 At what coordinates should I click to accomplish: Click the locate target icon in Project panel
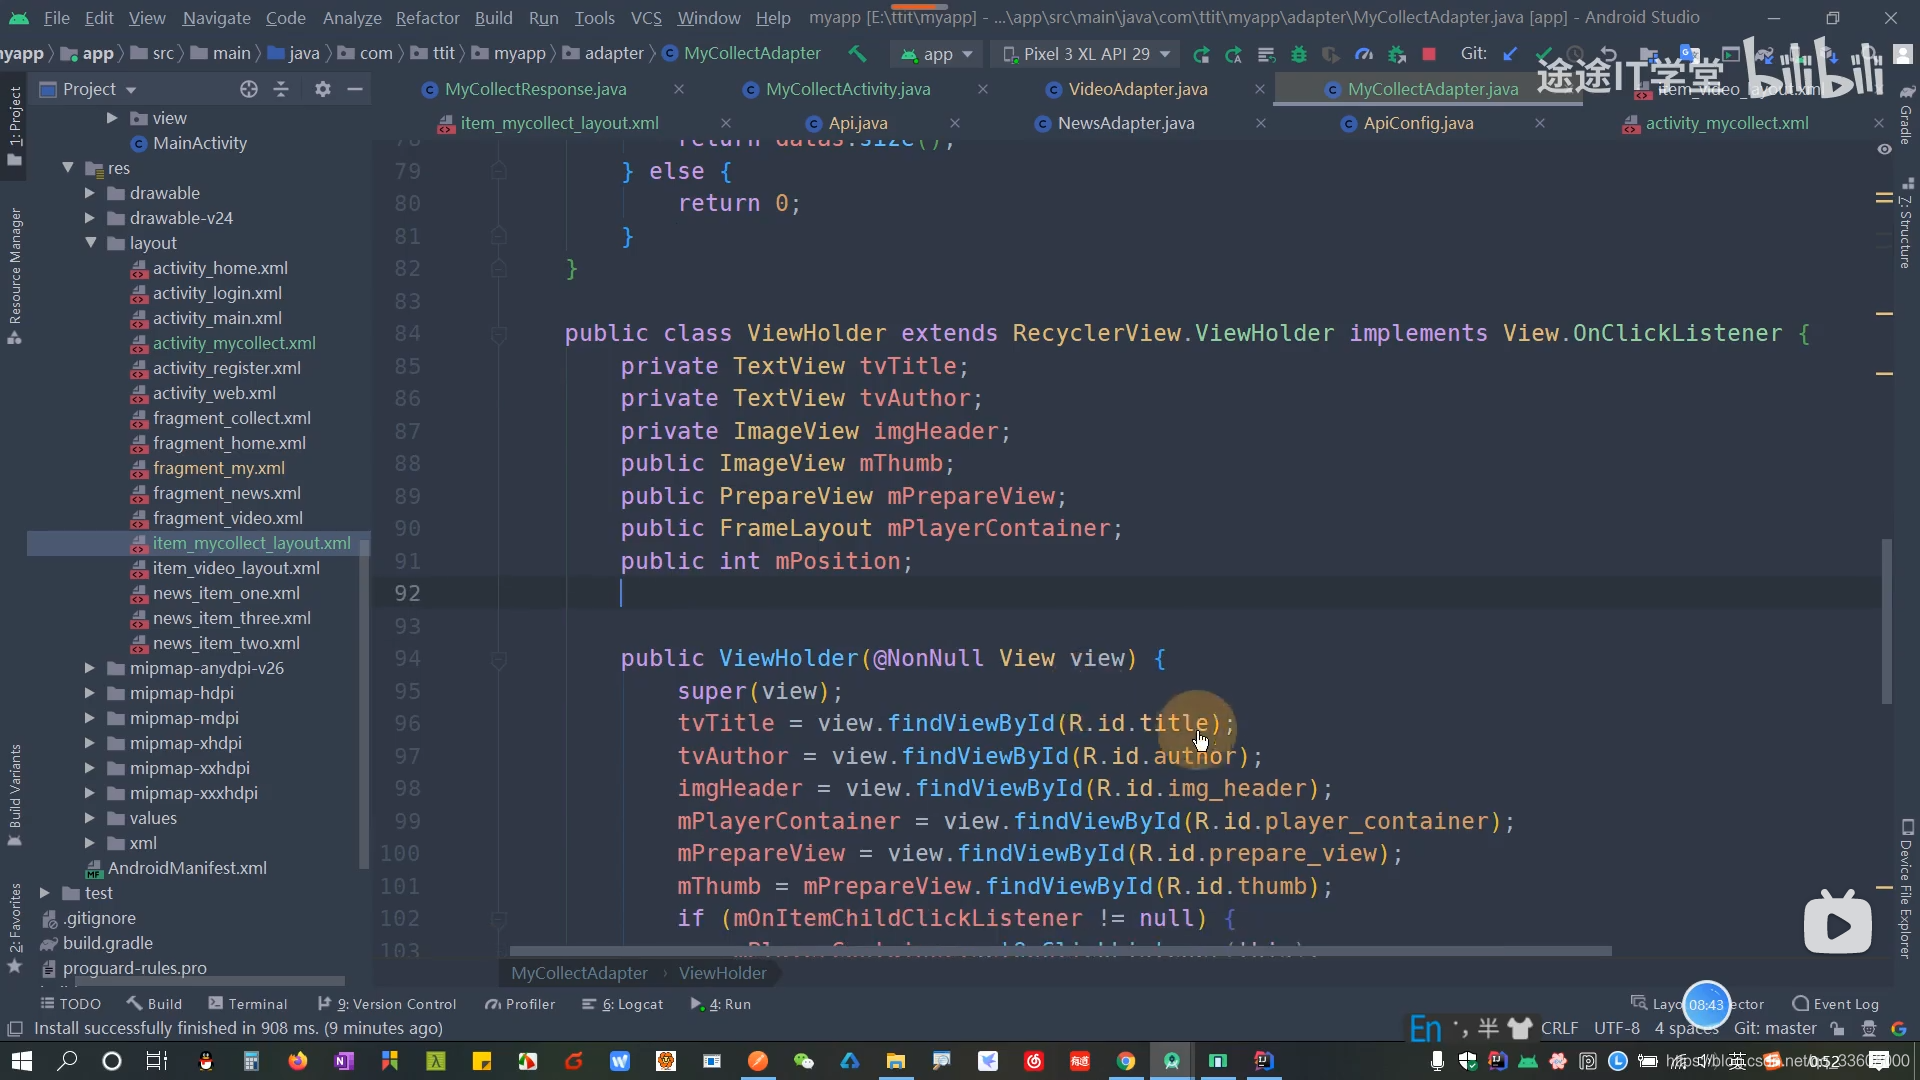tap(249, 89)
